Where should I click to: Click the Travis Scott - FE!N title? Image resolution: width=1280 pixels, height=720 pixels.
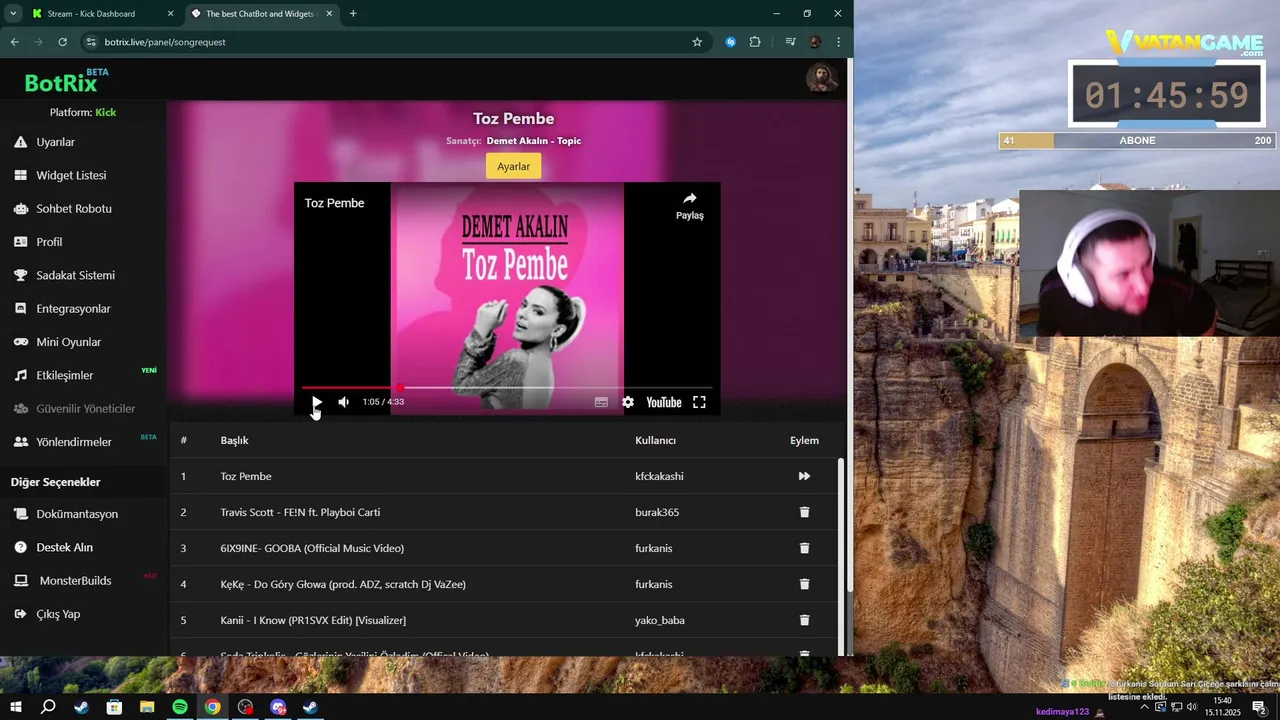(300, 512)
